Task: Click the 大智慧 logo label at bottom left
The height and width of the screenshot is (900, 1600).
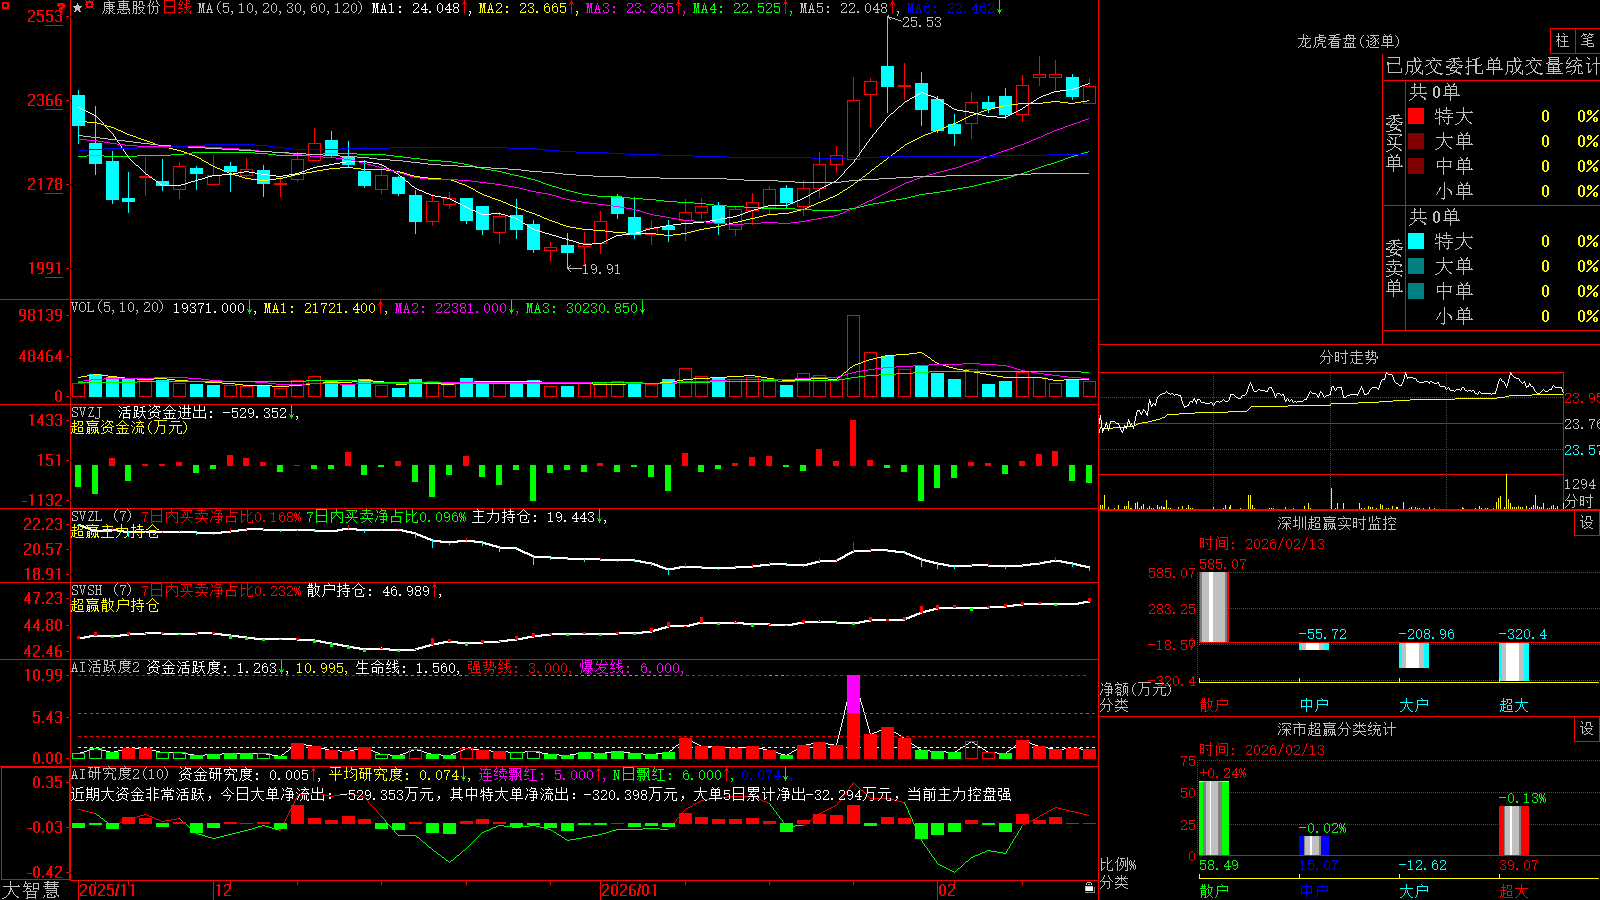Action: (31, 890)
